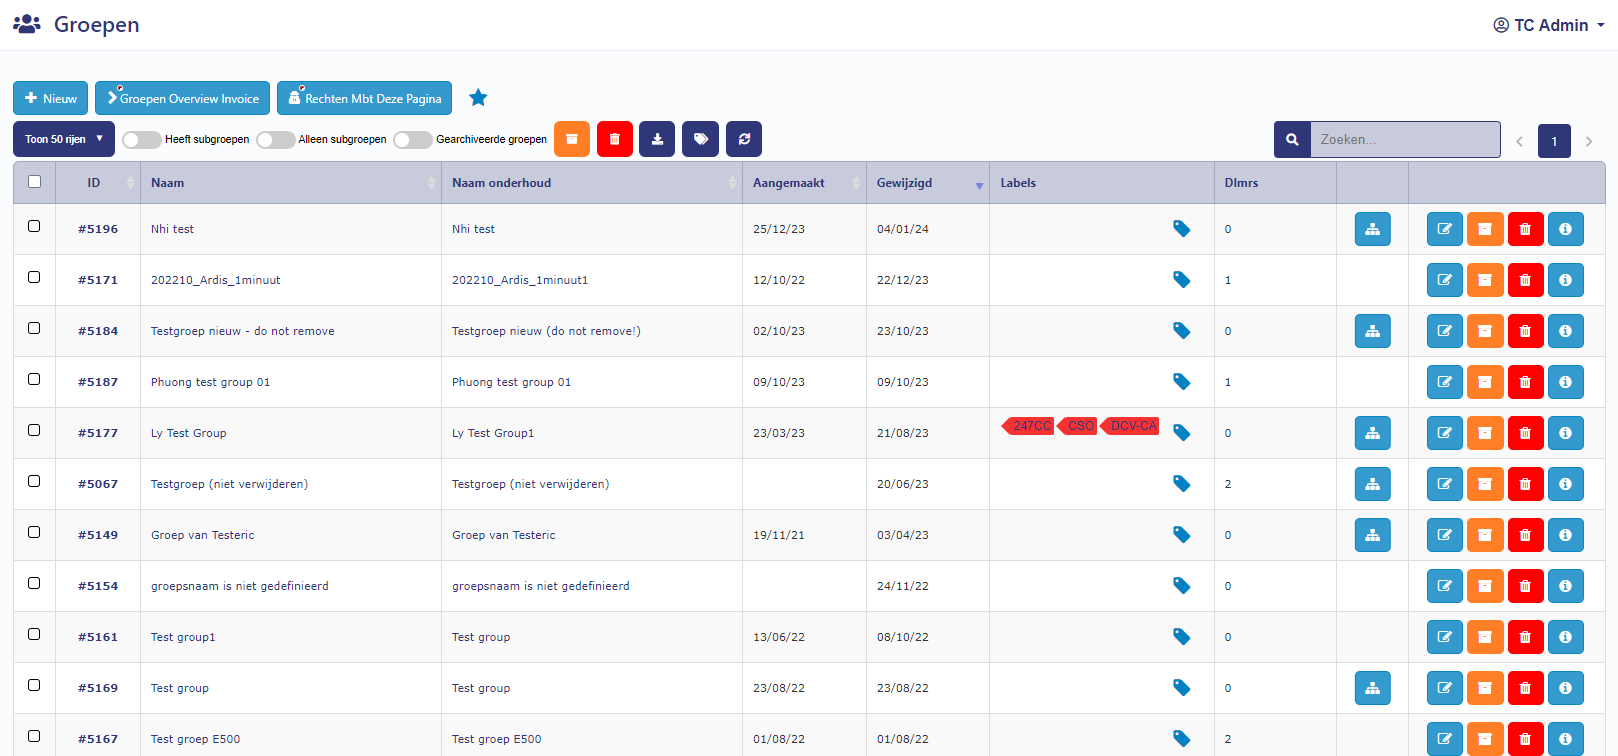
Task: Check the box for group #5184
Action: [34, 328]
